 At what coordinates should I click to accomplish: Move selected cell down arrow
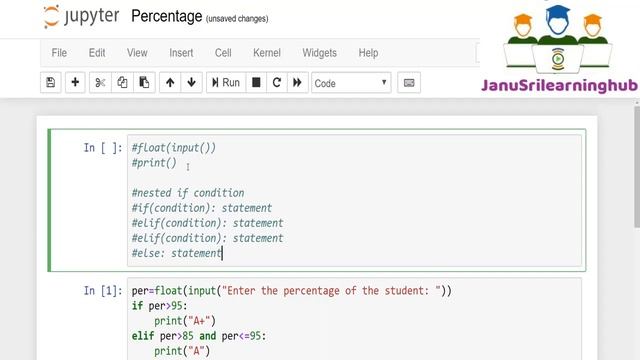coord(191,82)
